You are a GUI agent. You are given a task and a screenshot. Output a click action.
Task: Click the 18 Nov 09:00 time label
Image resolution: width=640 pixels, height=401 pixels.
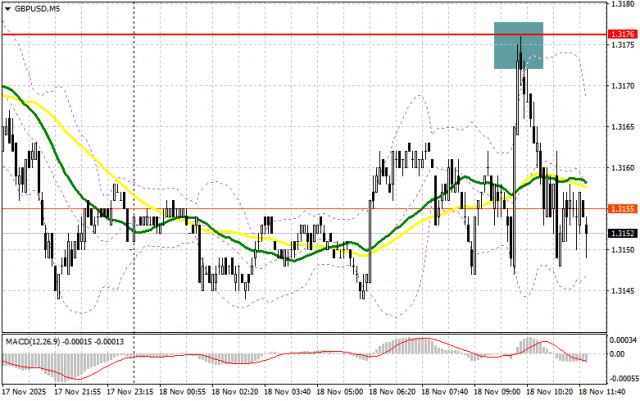(497, 392)
